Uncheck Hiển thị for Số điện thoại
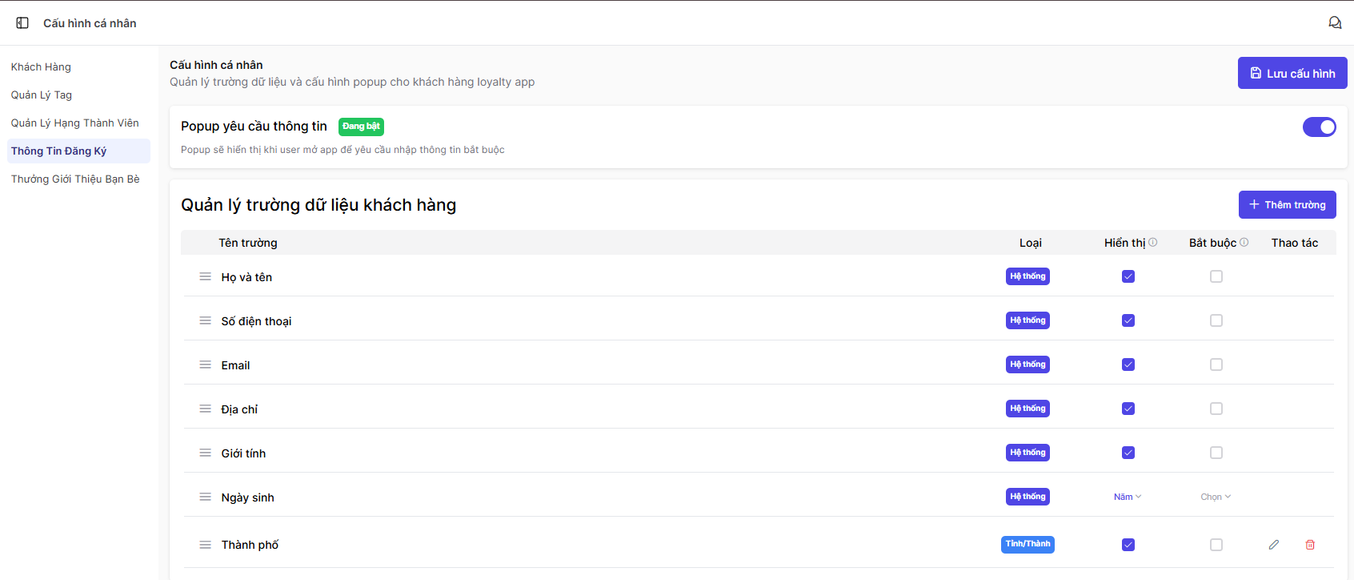This screenshot has height=580, width=1354. [x=1128, y=321]
